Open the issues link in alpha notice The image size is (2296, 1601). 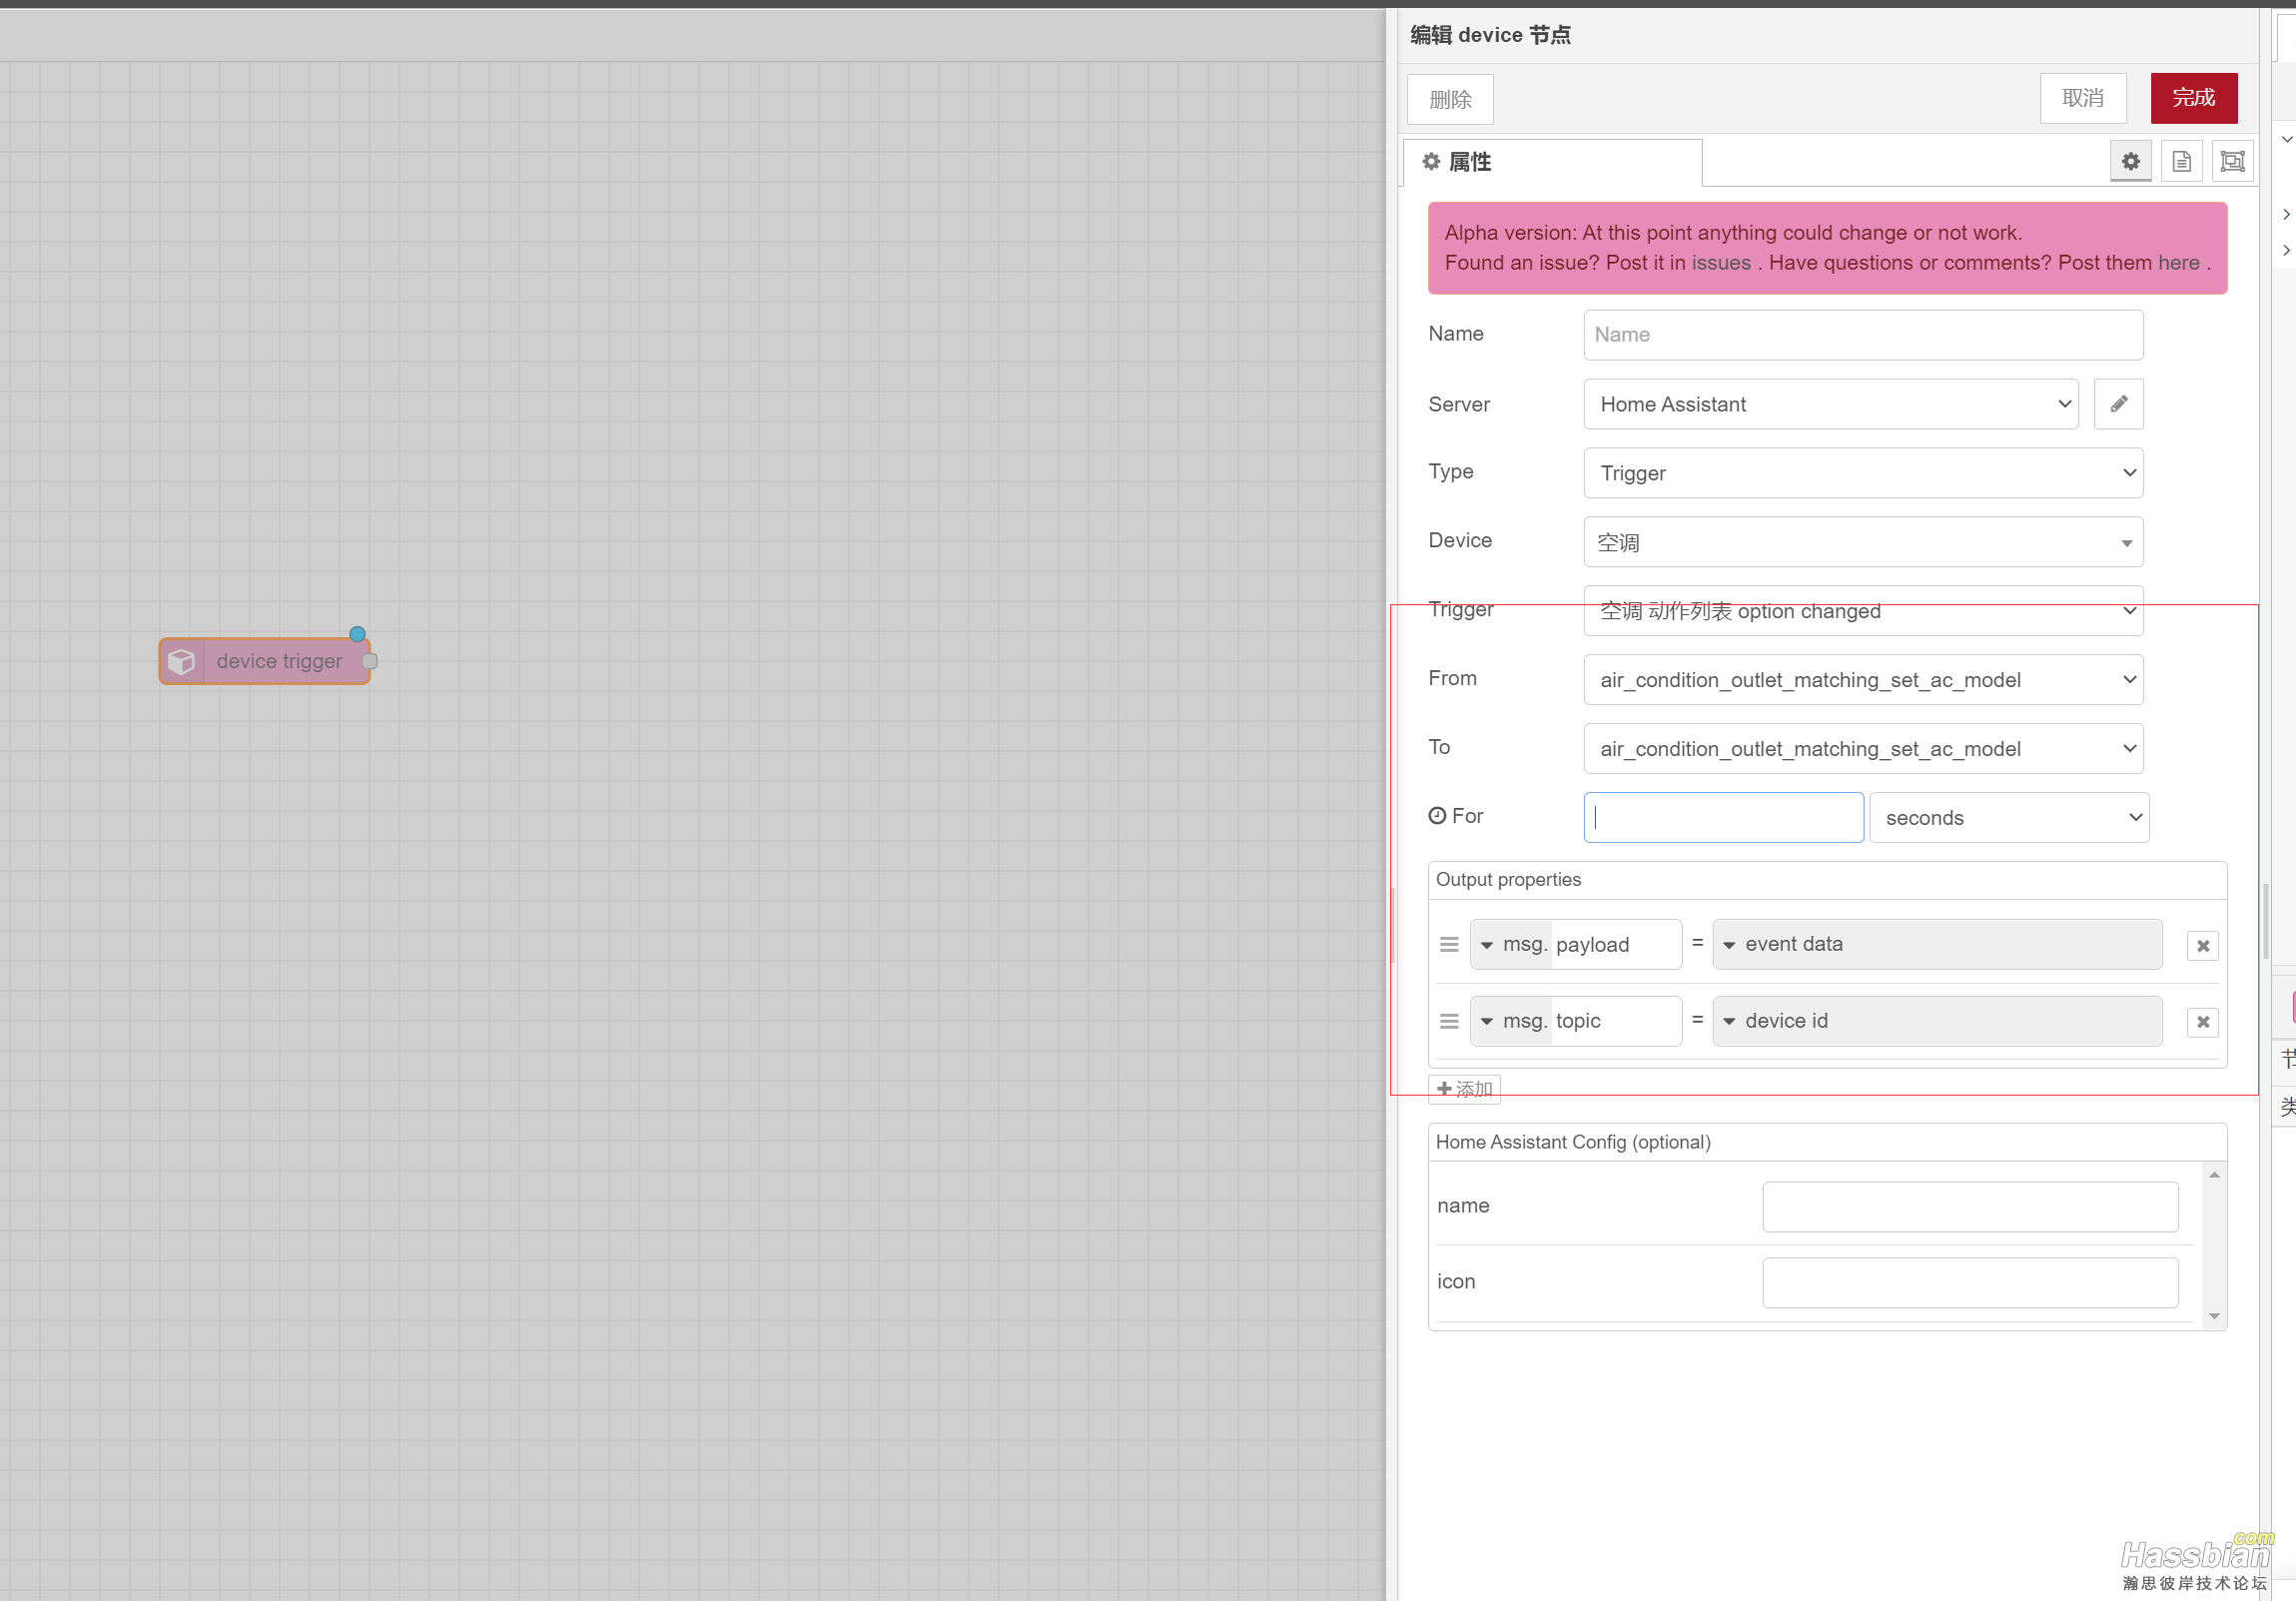(1720, 263)
